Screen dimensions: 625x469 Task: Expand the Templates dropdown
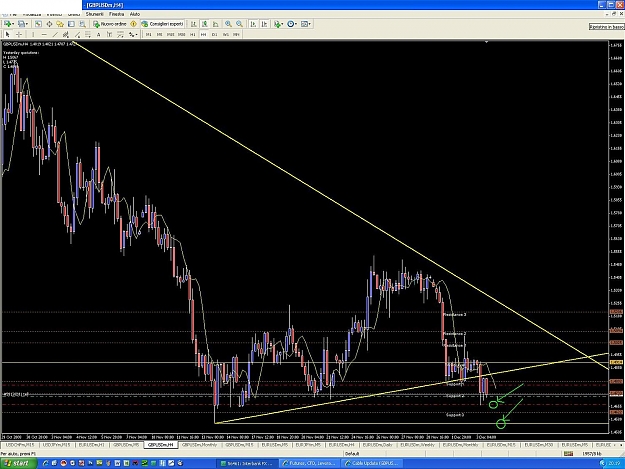[x=310, y=24]
